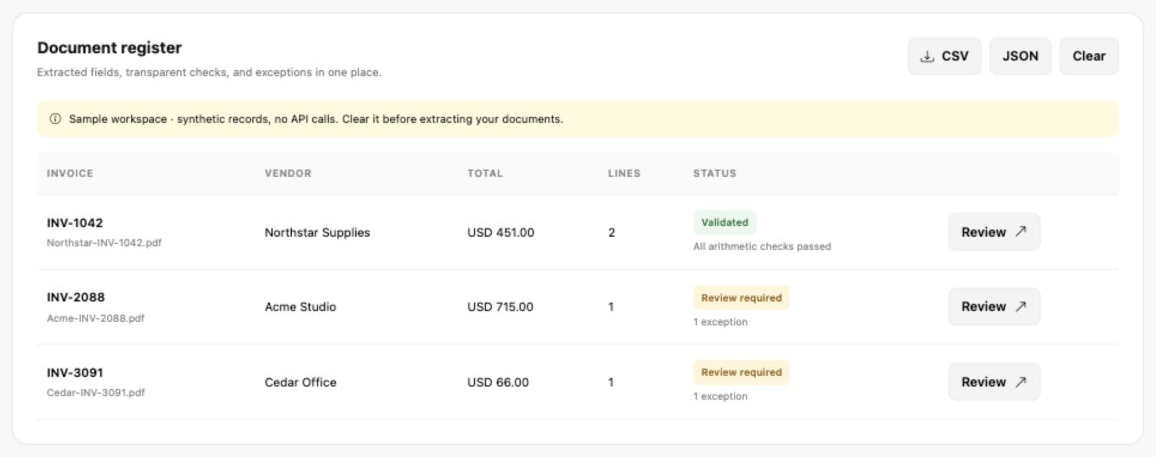Select the INV-3091 invoice number
Viewport: 1156px width, 457px height.
[75, 373]
